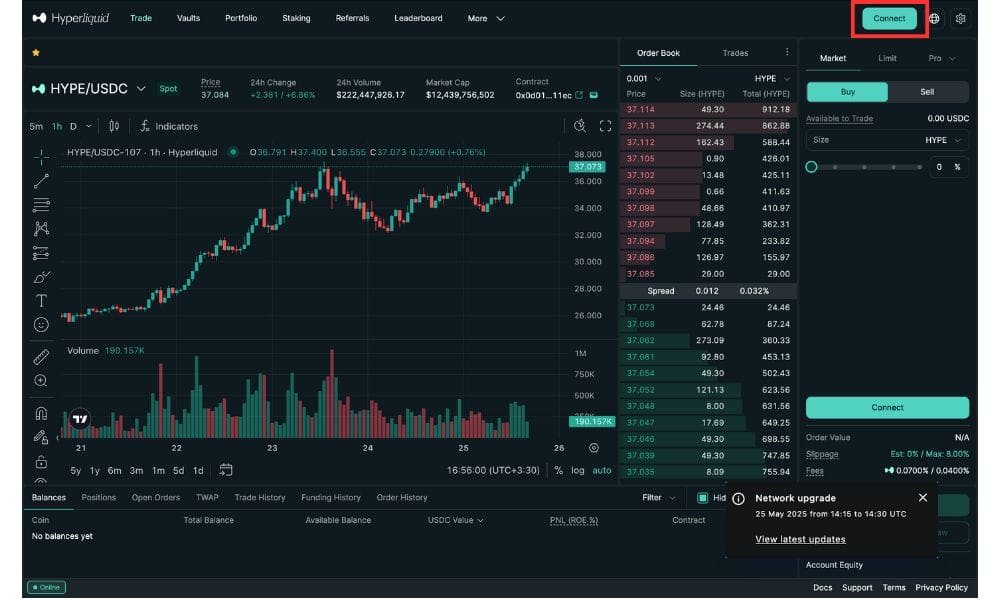Toggle lock all drawings padlock
The image size is (1000, 600).
pos(41,461)
